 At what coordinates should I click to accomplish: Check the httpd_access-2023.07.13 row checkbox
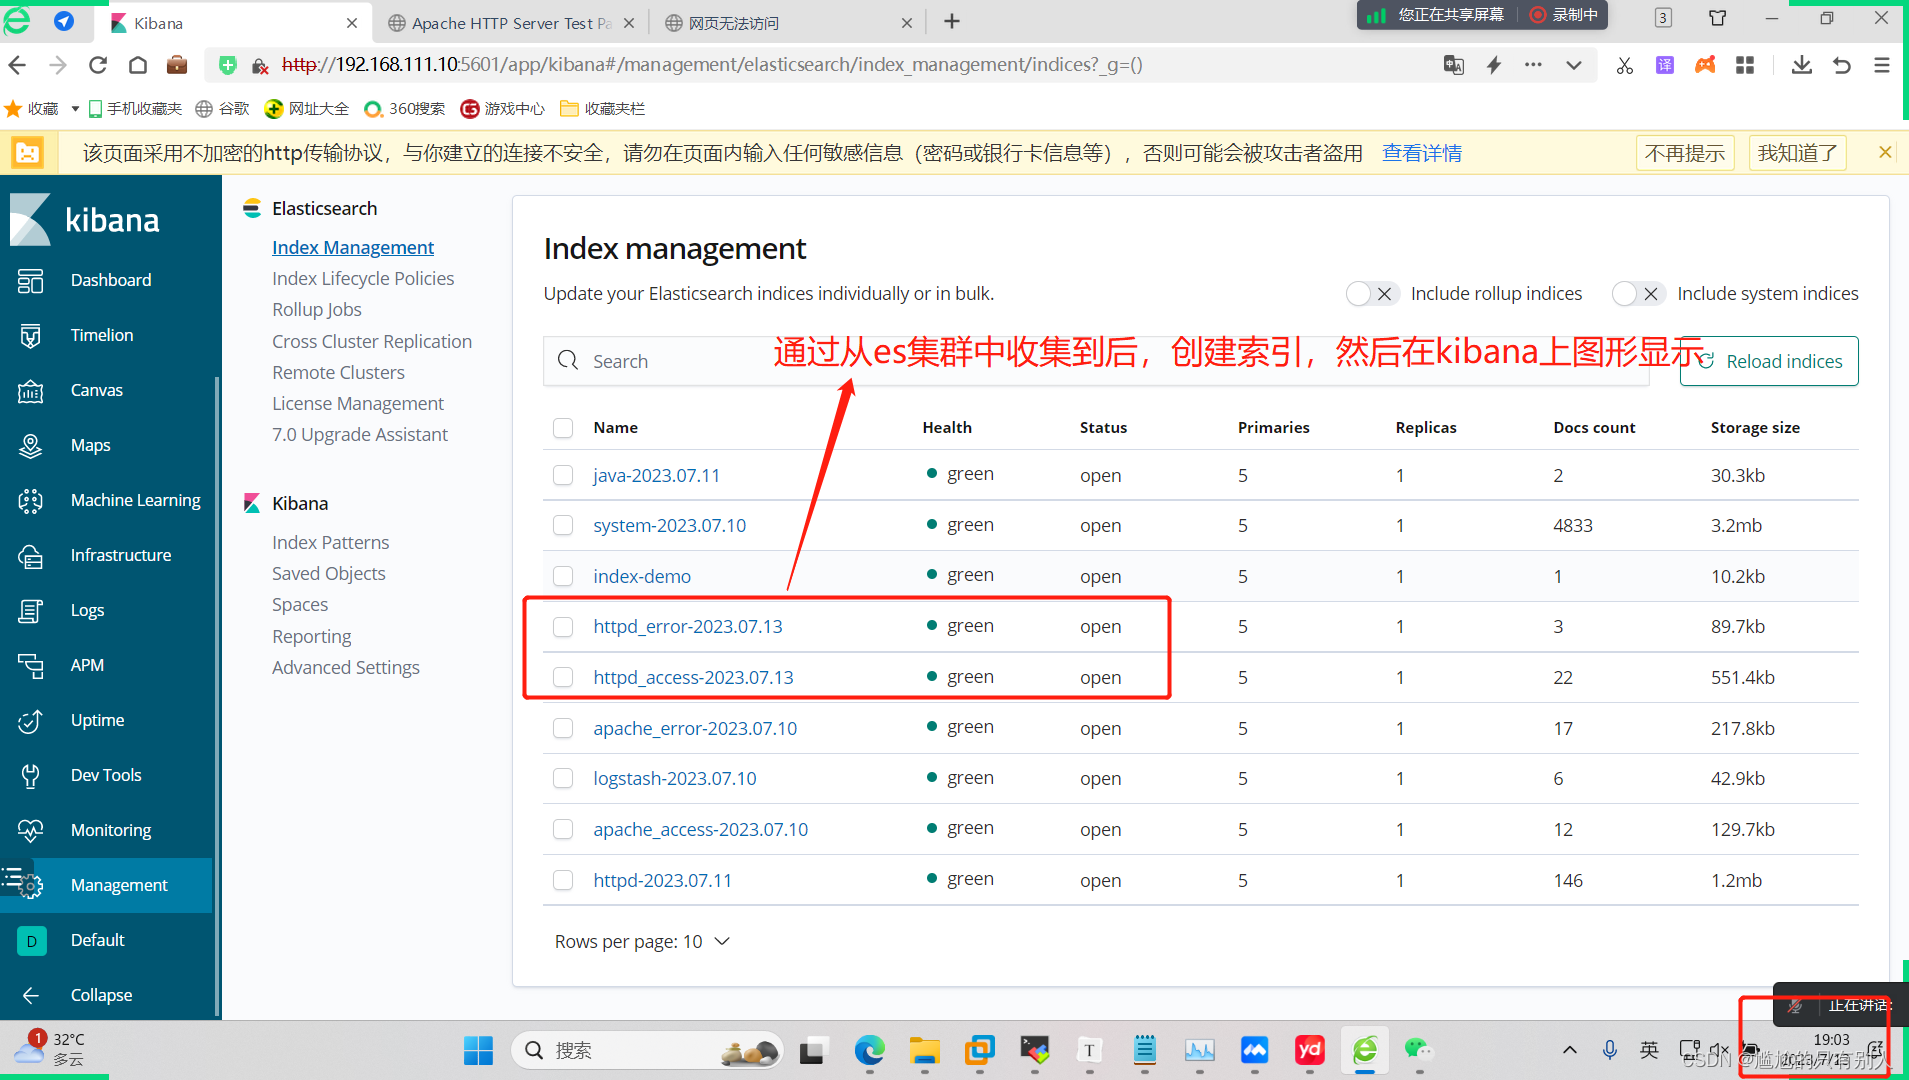[563, 677]
